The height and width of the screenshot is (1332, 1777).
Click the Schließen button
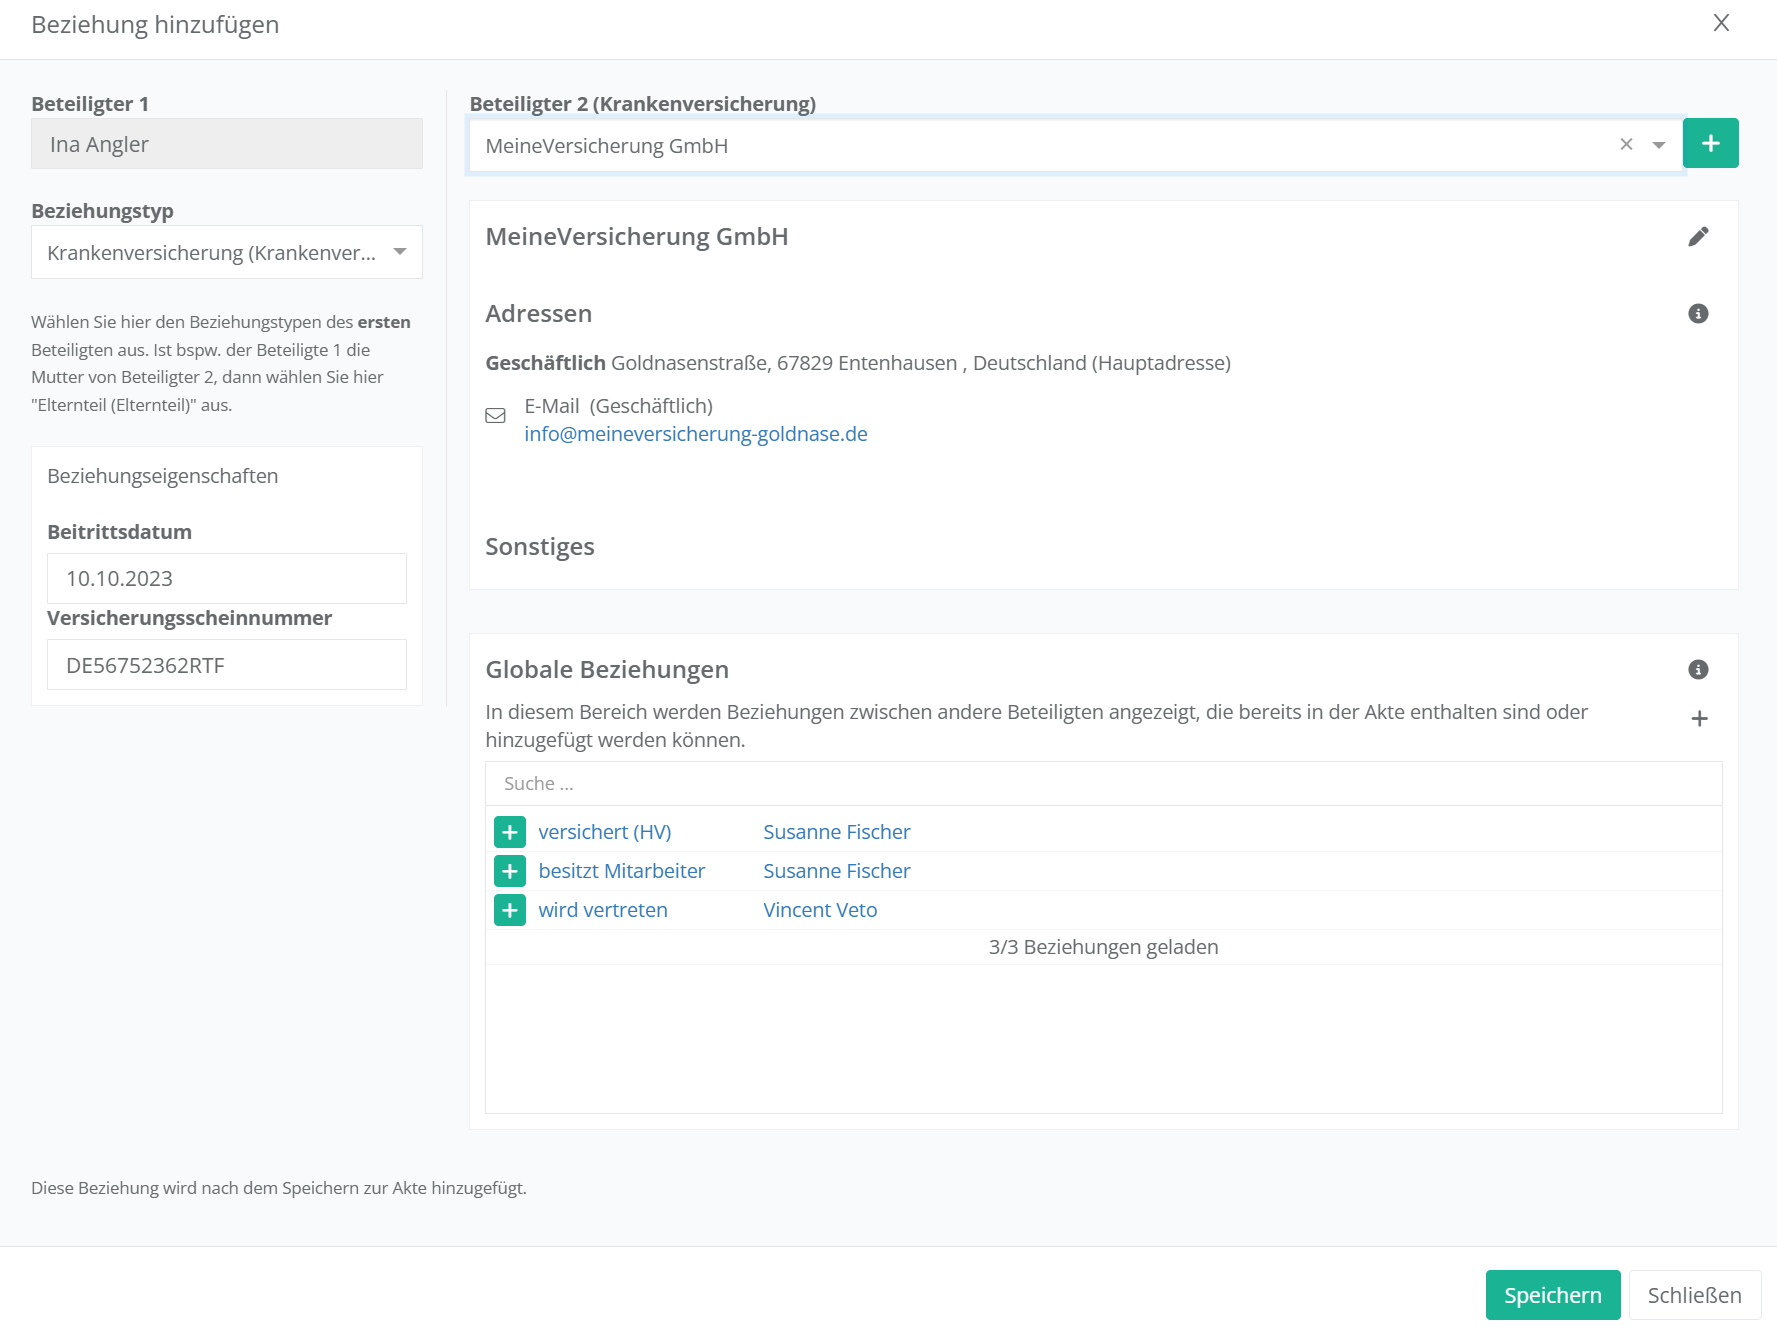coord(1694,1295)
